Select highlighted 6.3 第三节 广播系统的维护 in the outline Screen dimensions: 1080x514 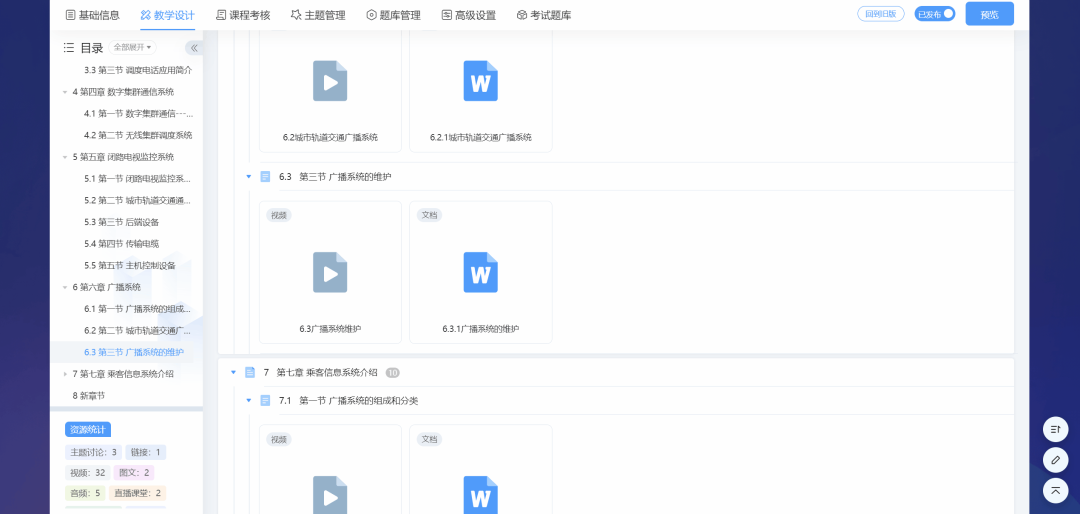[x=134, y=352]
